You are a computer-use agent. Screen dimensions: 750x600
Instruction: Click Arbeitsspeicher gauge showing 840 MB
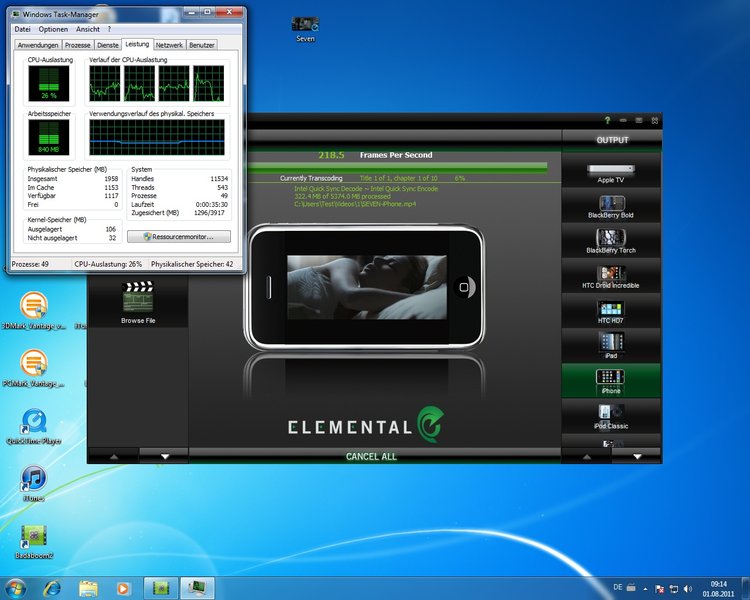click(48, 137)
